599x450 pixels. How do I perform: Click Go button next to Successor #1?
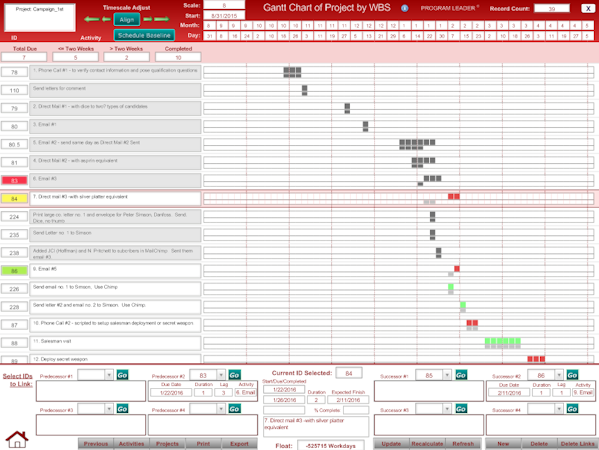[461, 375]
